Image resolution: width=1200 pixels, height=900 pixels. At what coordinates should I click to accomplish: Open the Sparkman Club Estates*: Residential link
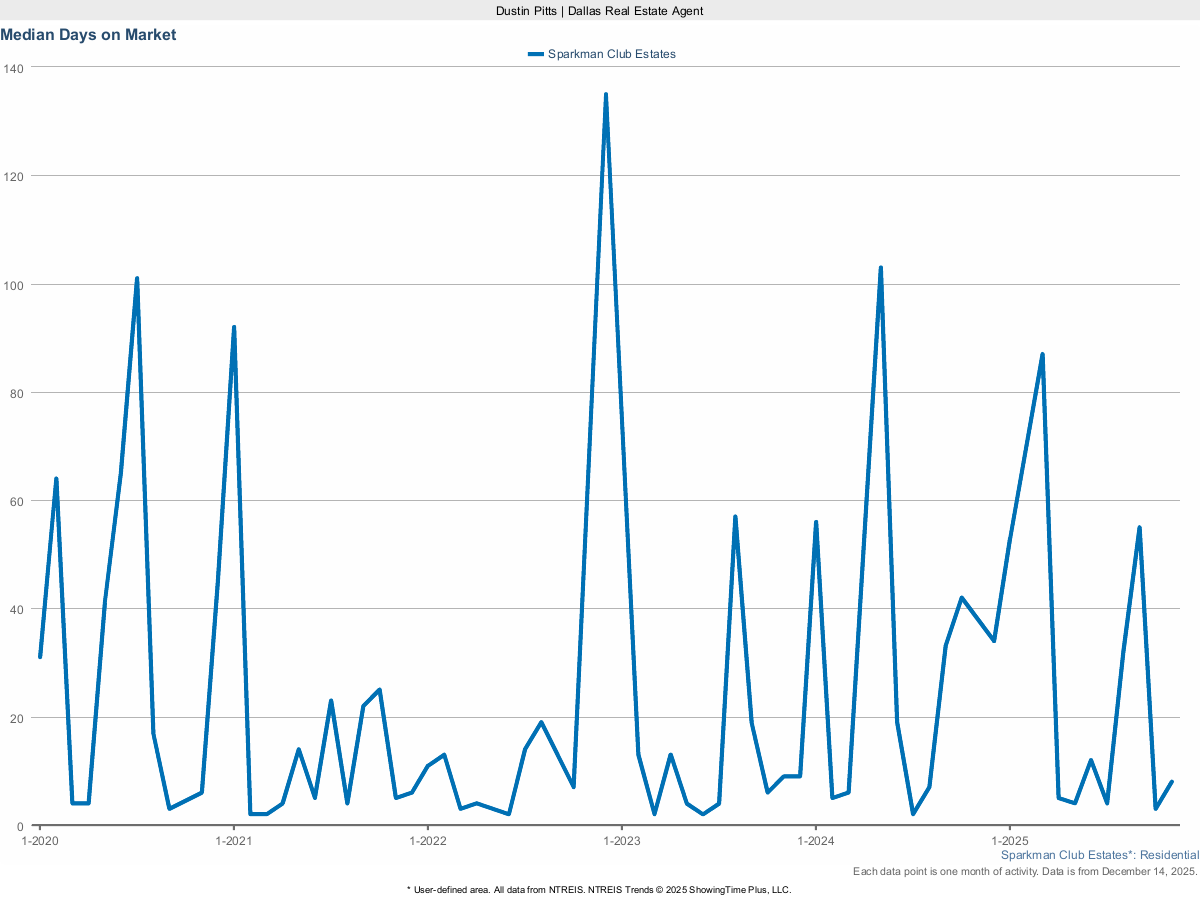[1098, 855]
